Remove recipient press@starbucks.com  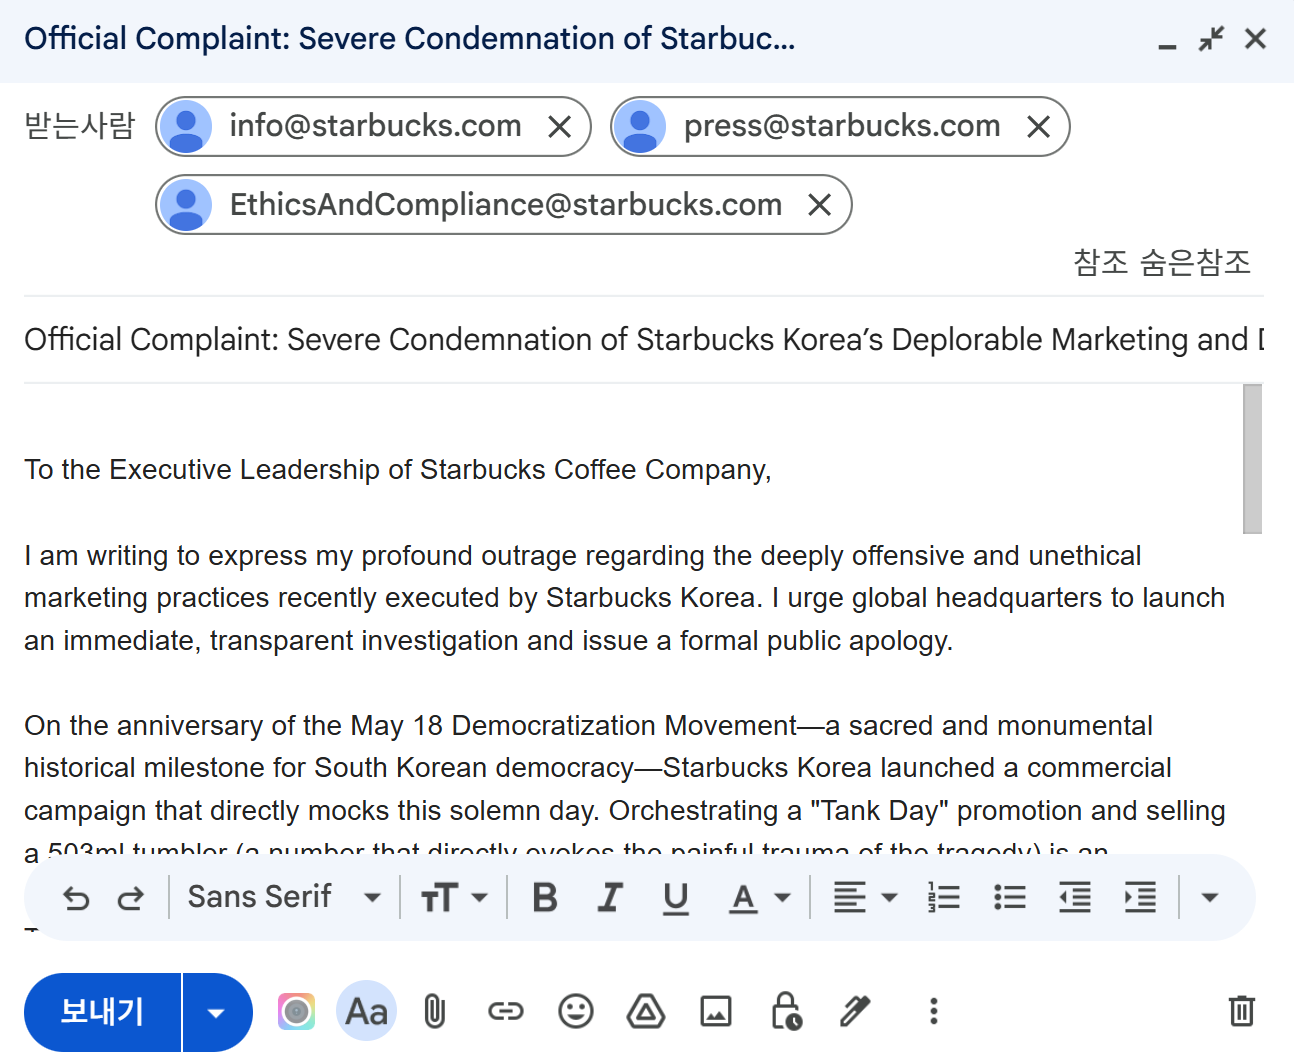(x=1039, y=127)
